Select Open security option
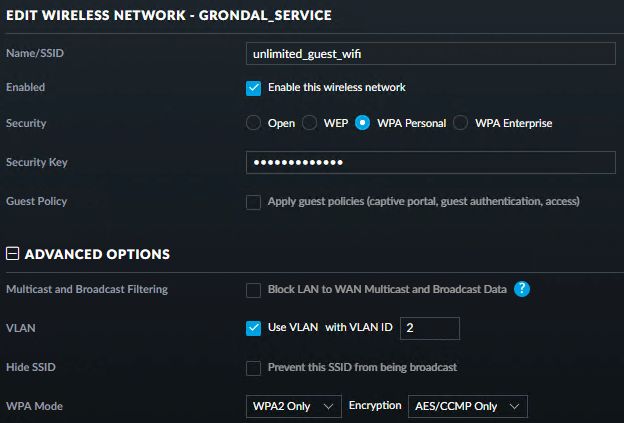 pyautogui.click(x=254, y=123)
